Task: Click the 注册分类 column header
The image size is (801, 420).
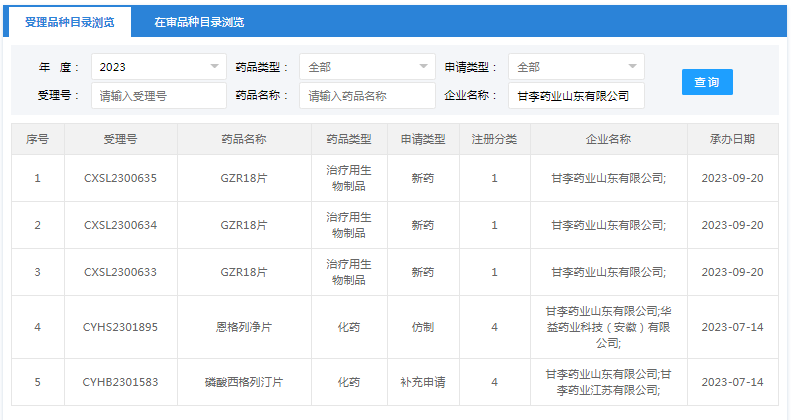Action: point(494,139)
